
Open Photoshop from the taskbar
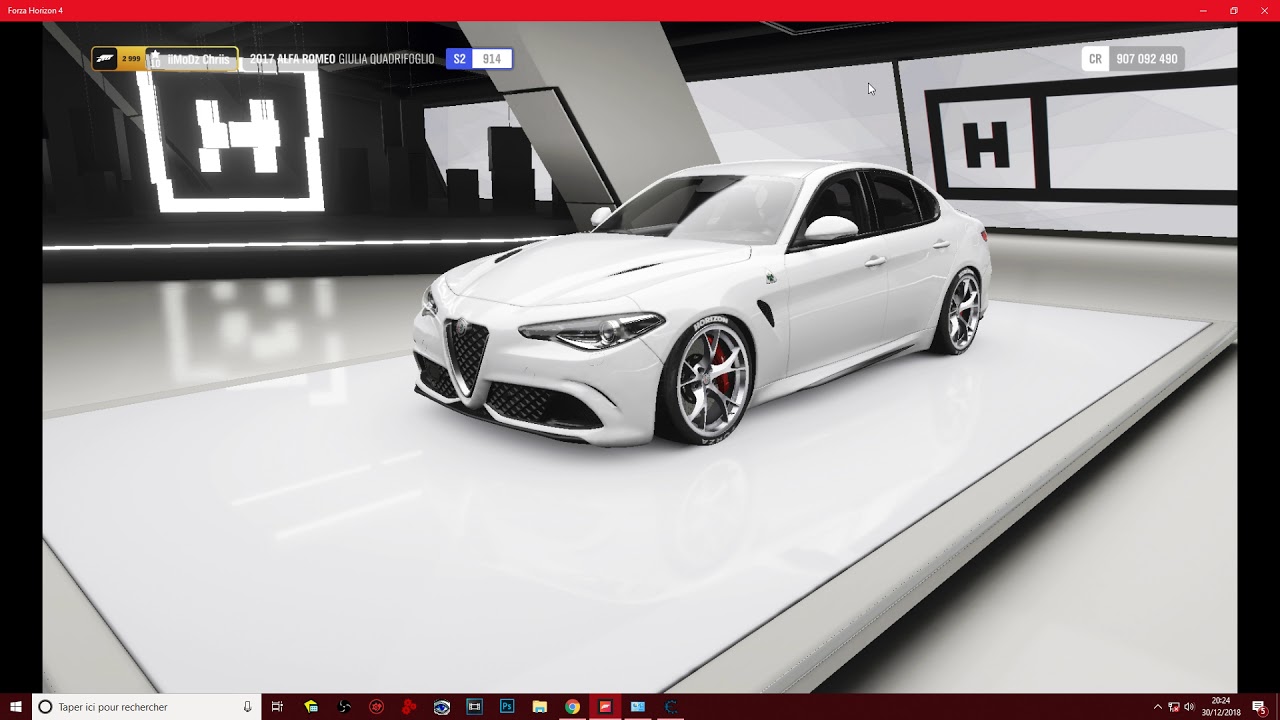pos(507,707)
